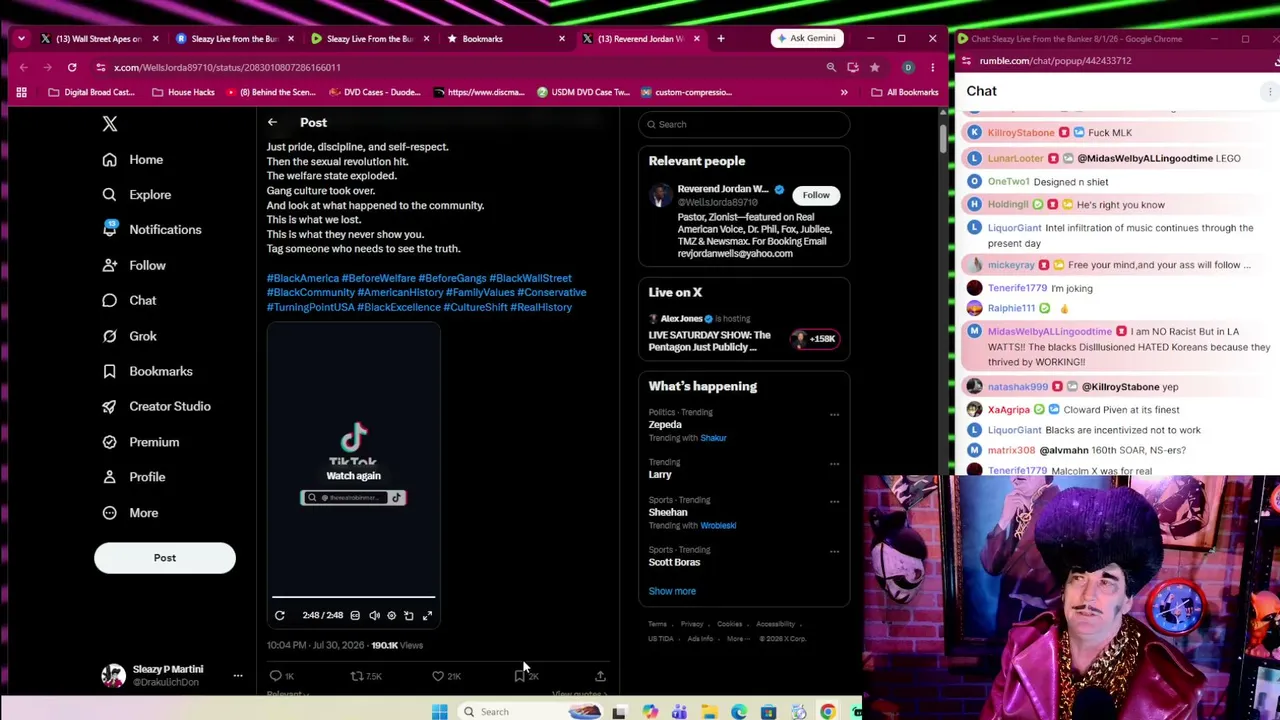Go back from the Post view

tap(272, 122)
